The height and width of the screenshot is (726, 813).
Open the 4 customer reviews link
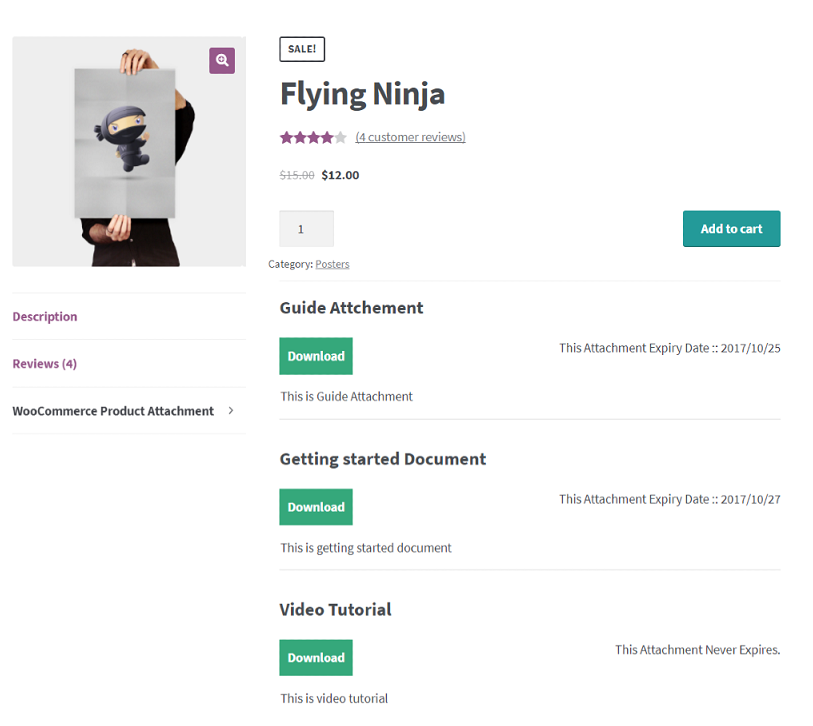410,137
